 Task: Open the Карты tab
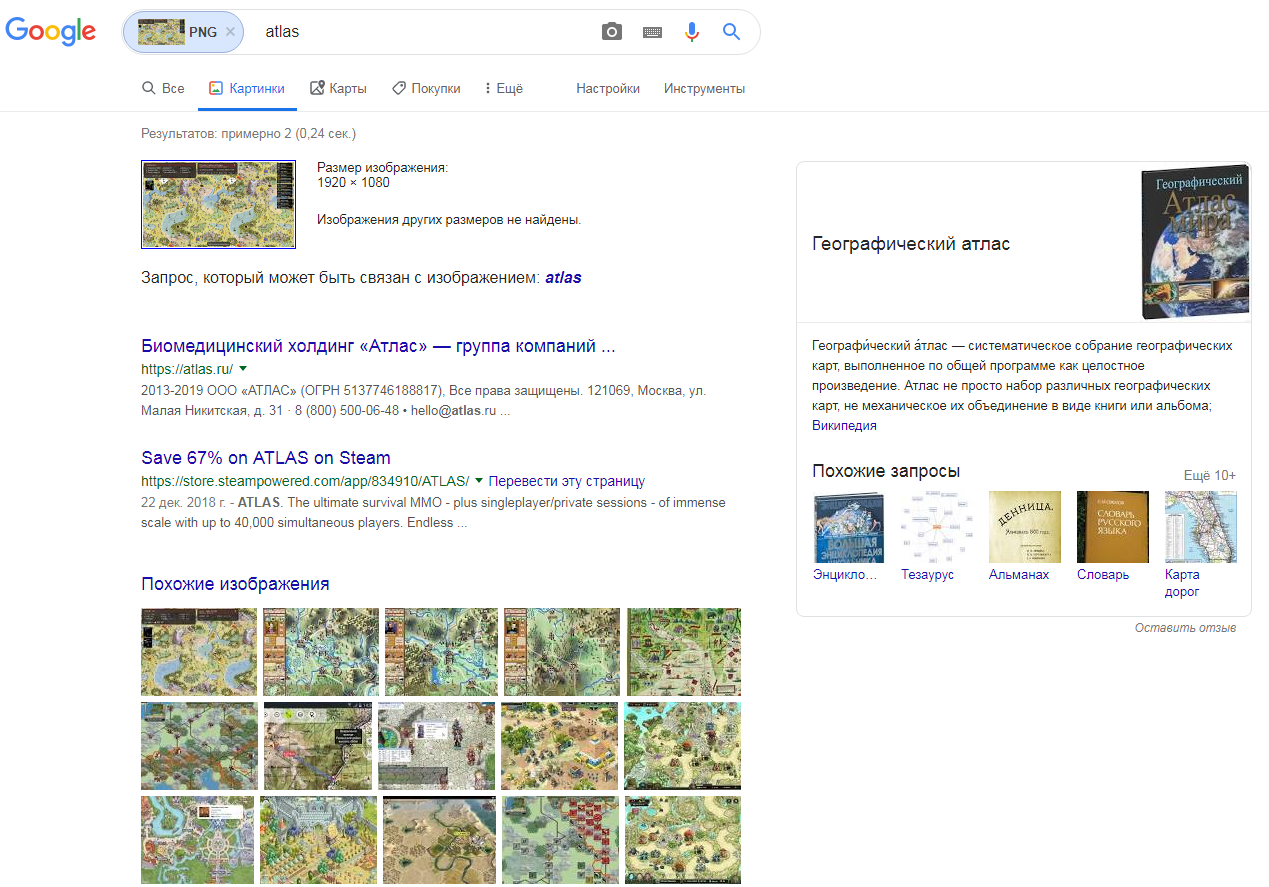click(338, 88)
